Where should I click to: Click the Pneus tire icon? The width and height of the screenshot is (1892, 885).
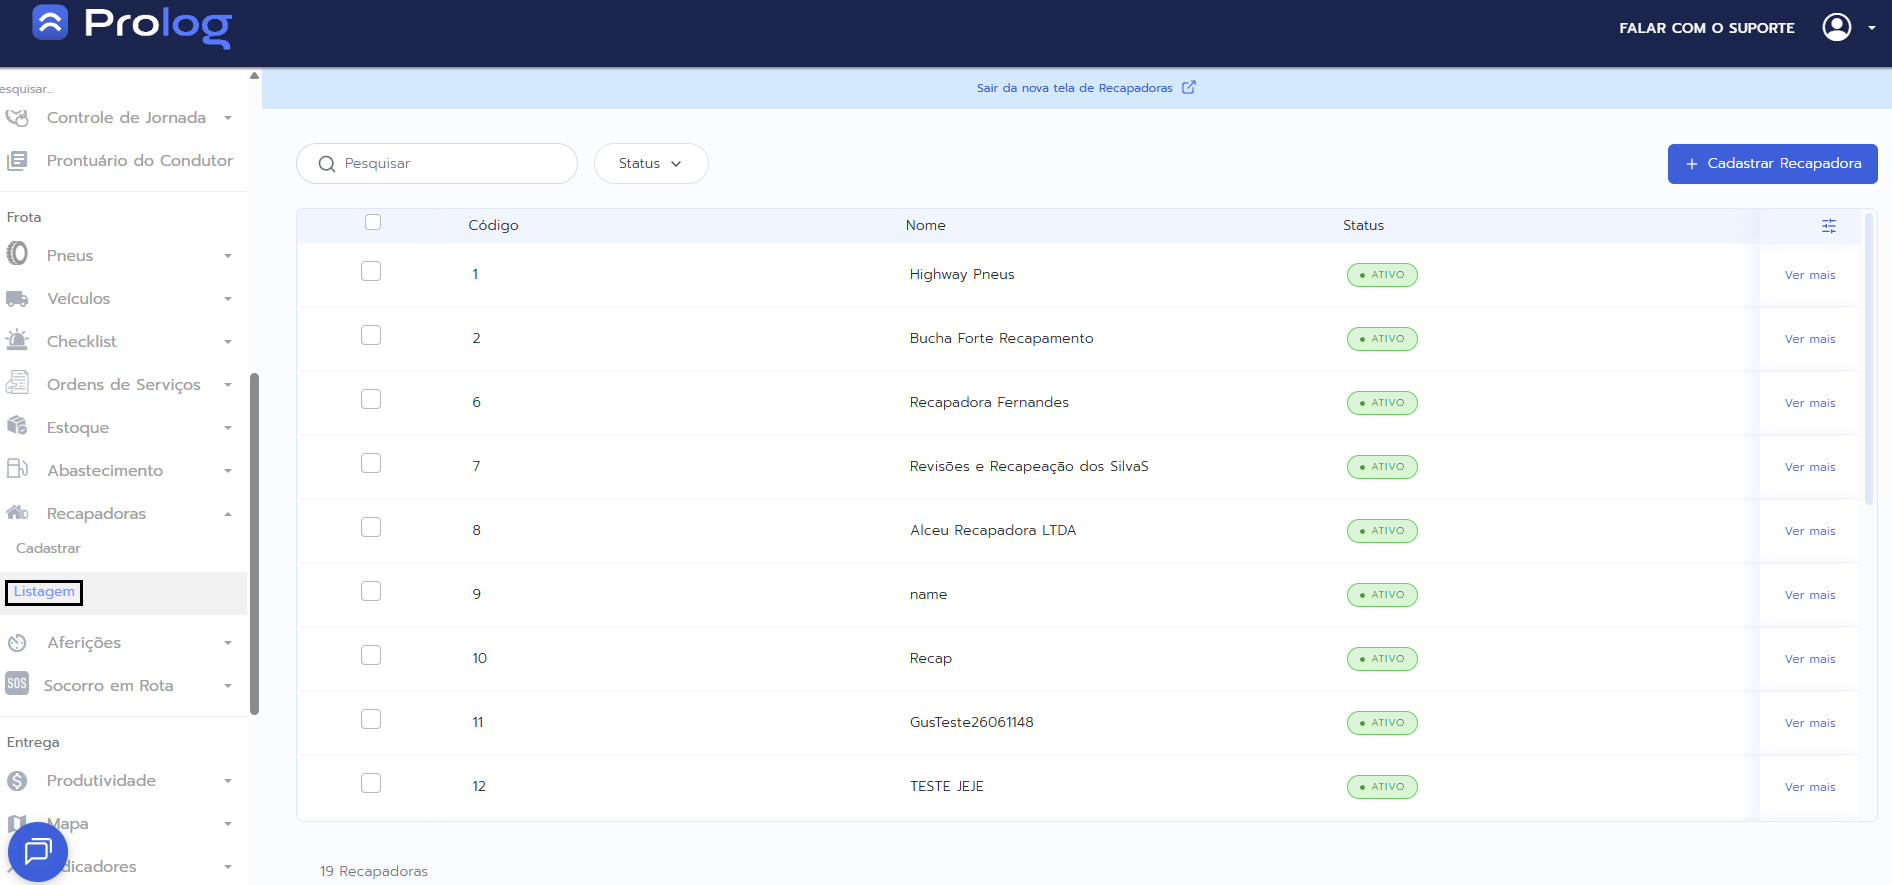17,255
